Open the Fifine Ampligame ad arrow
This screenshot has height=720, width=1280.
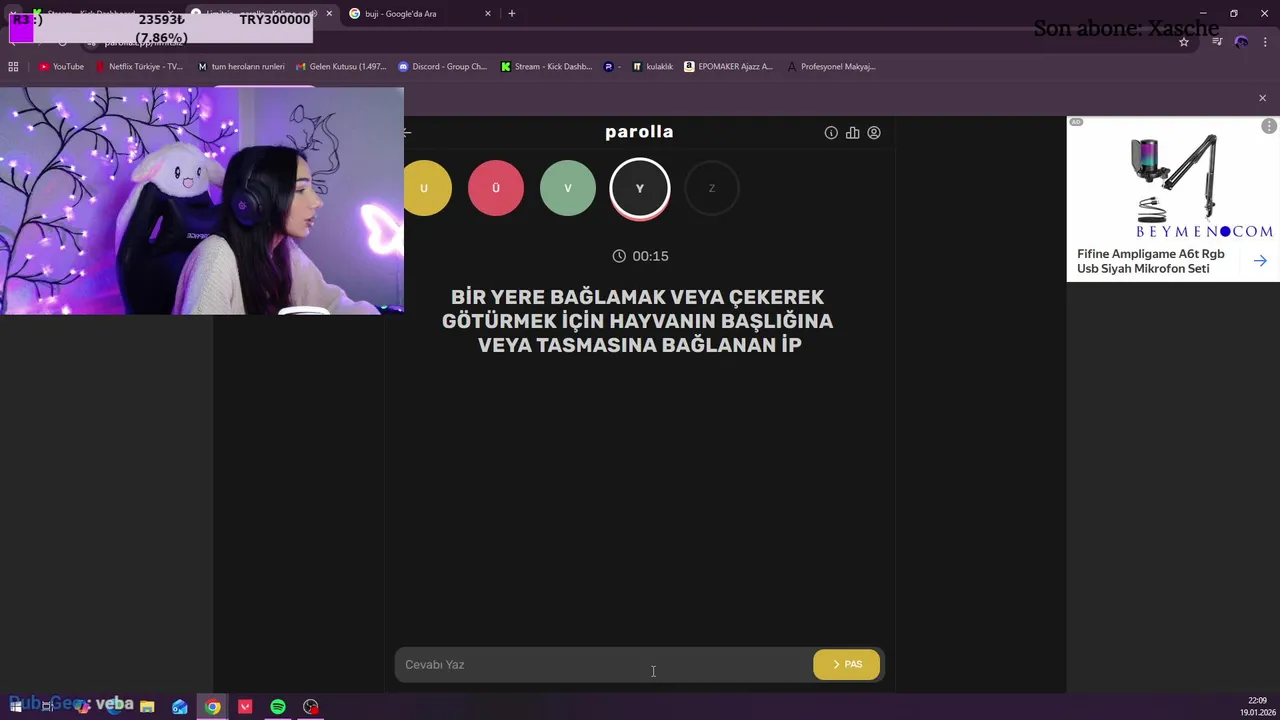(1260, 261)
